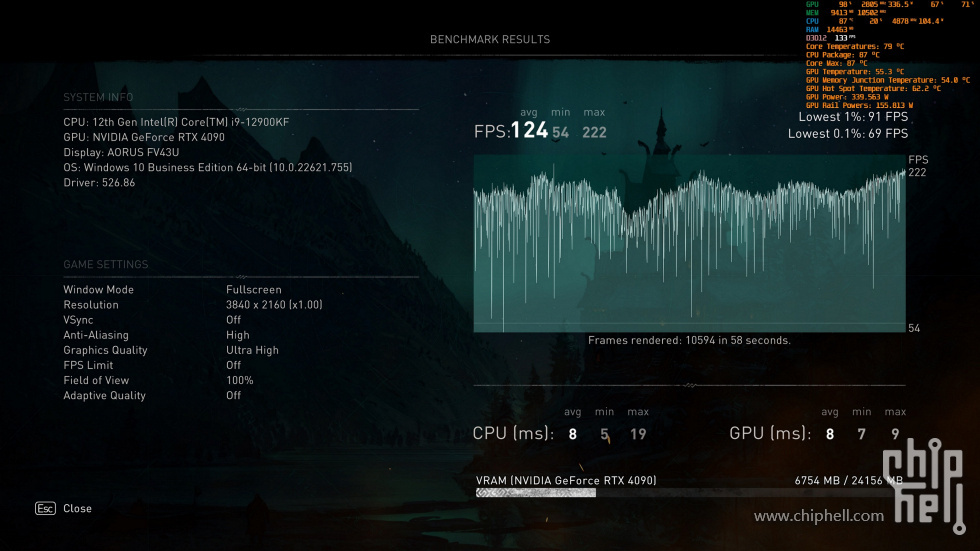Click the Field of View label
The height and width of the screenshot is (551, 980).
tap(96, 380)
